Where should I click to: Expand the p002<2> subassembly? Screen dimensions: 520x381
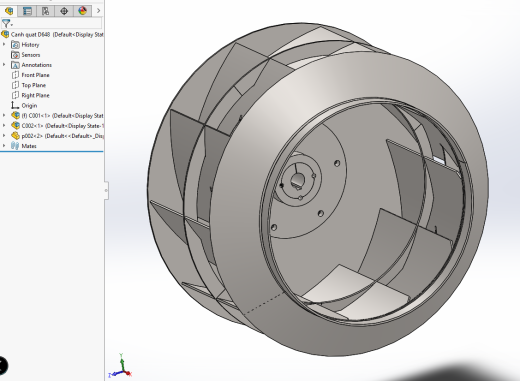[x=4, y=136]
